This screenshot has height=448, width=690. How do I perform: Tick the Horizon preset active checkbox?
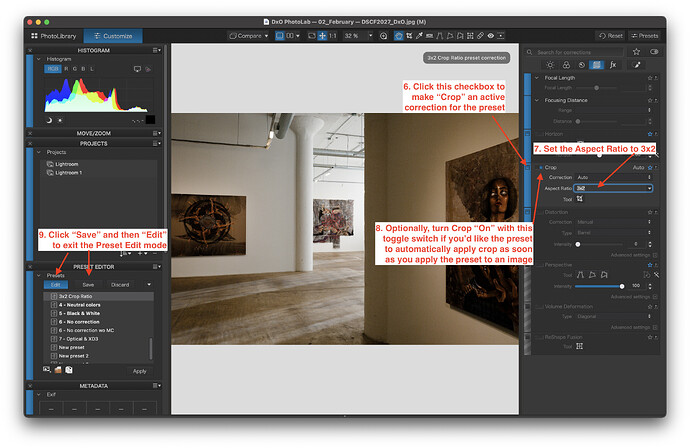point(528,133)
